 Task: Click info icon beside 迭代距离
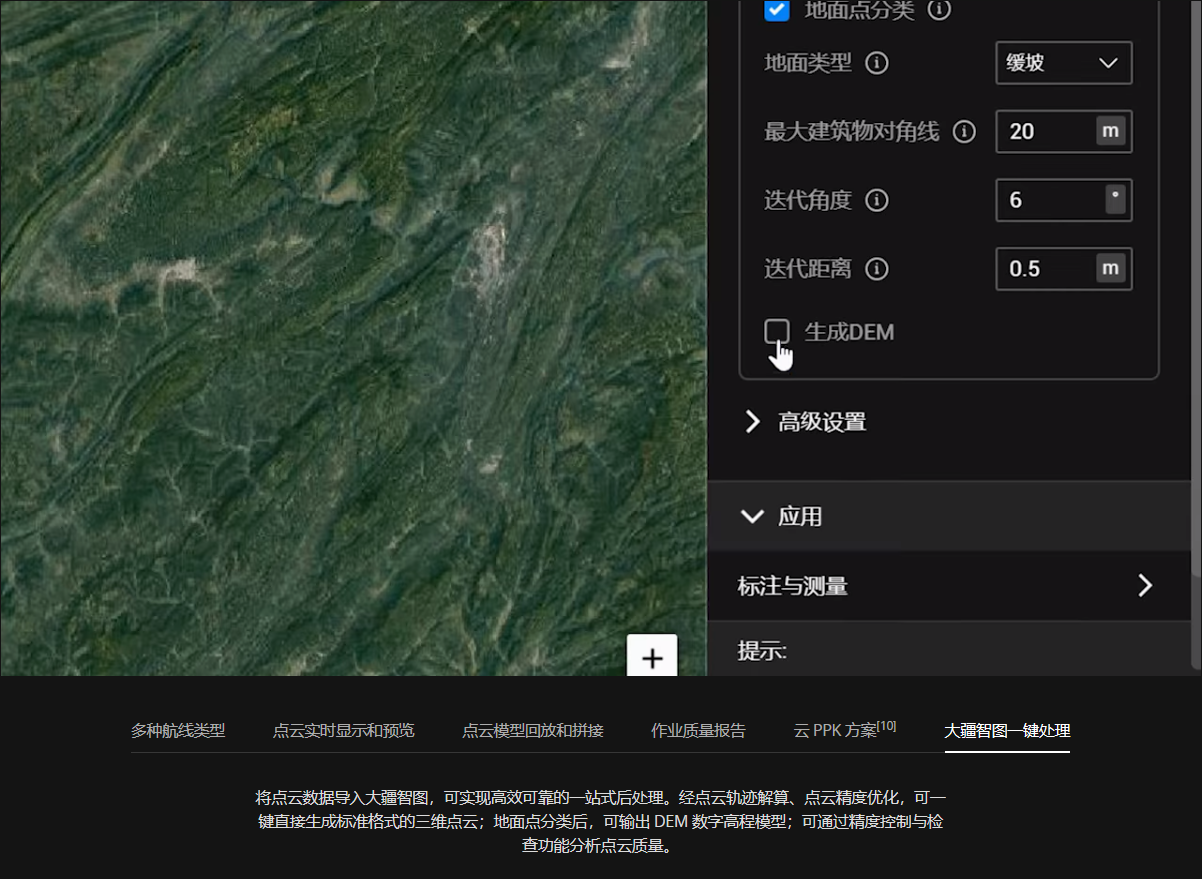tap(876, 269)
